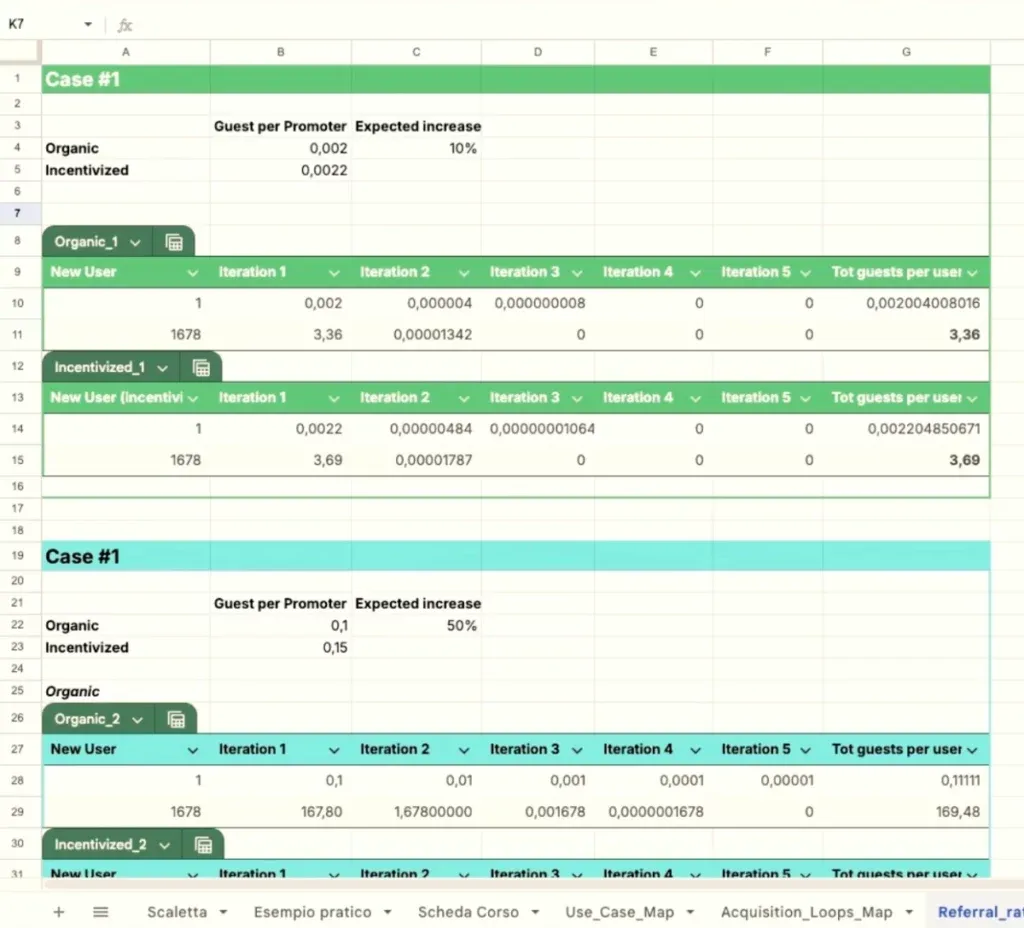Open the Scheda Corso tab options arrow
The height and width of the screenshot is (928, 1024).
click(536, 912)
